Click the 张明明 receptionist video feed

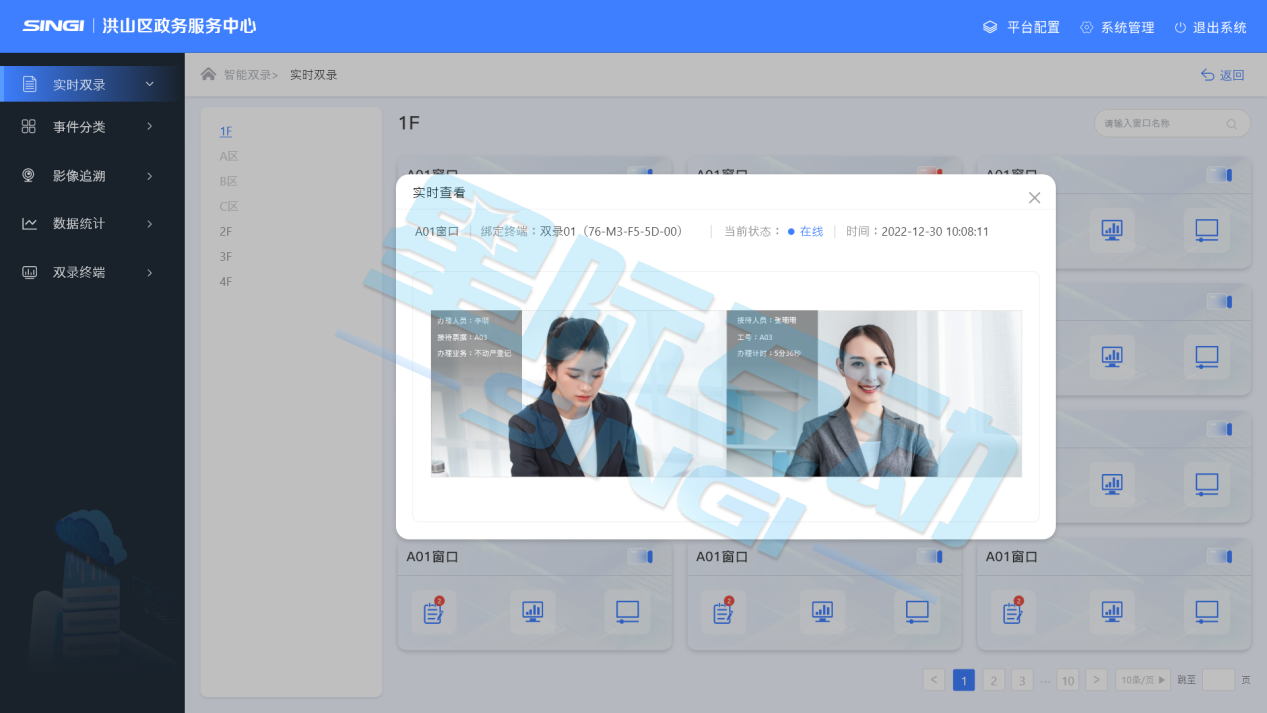click(x=874, y=393)
